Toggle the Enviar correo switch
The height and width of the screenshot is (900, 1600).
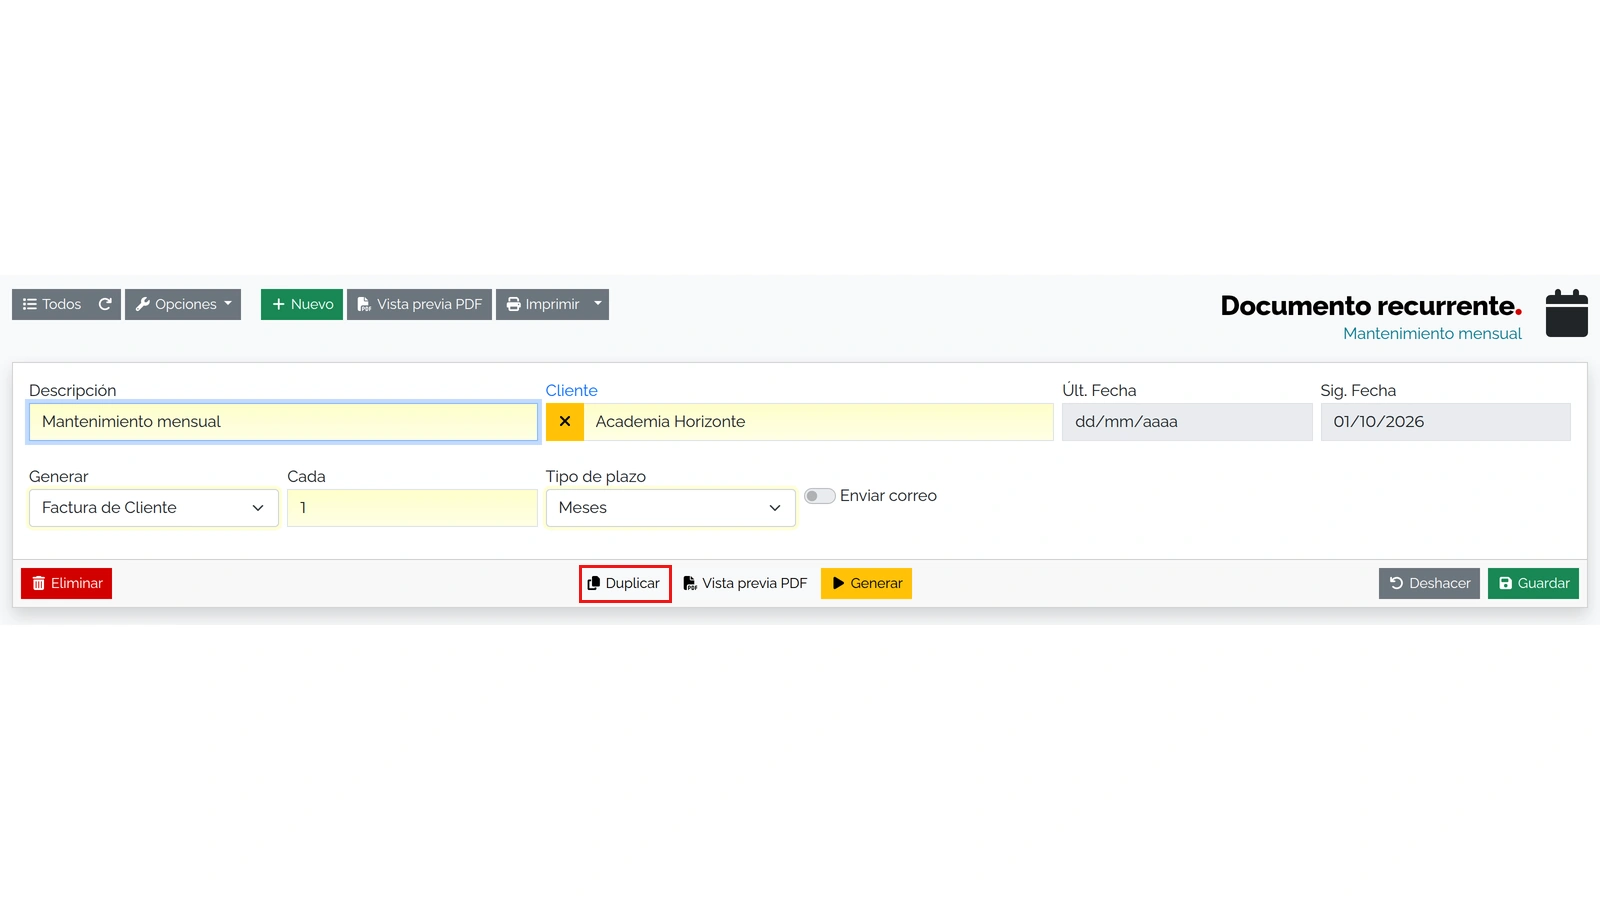[x=820, y=496]
